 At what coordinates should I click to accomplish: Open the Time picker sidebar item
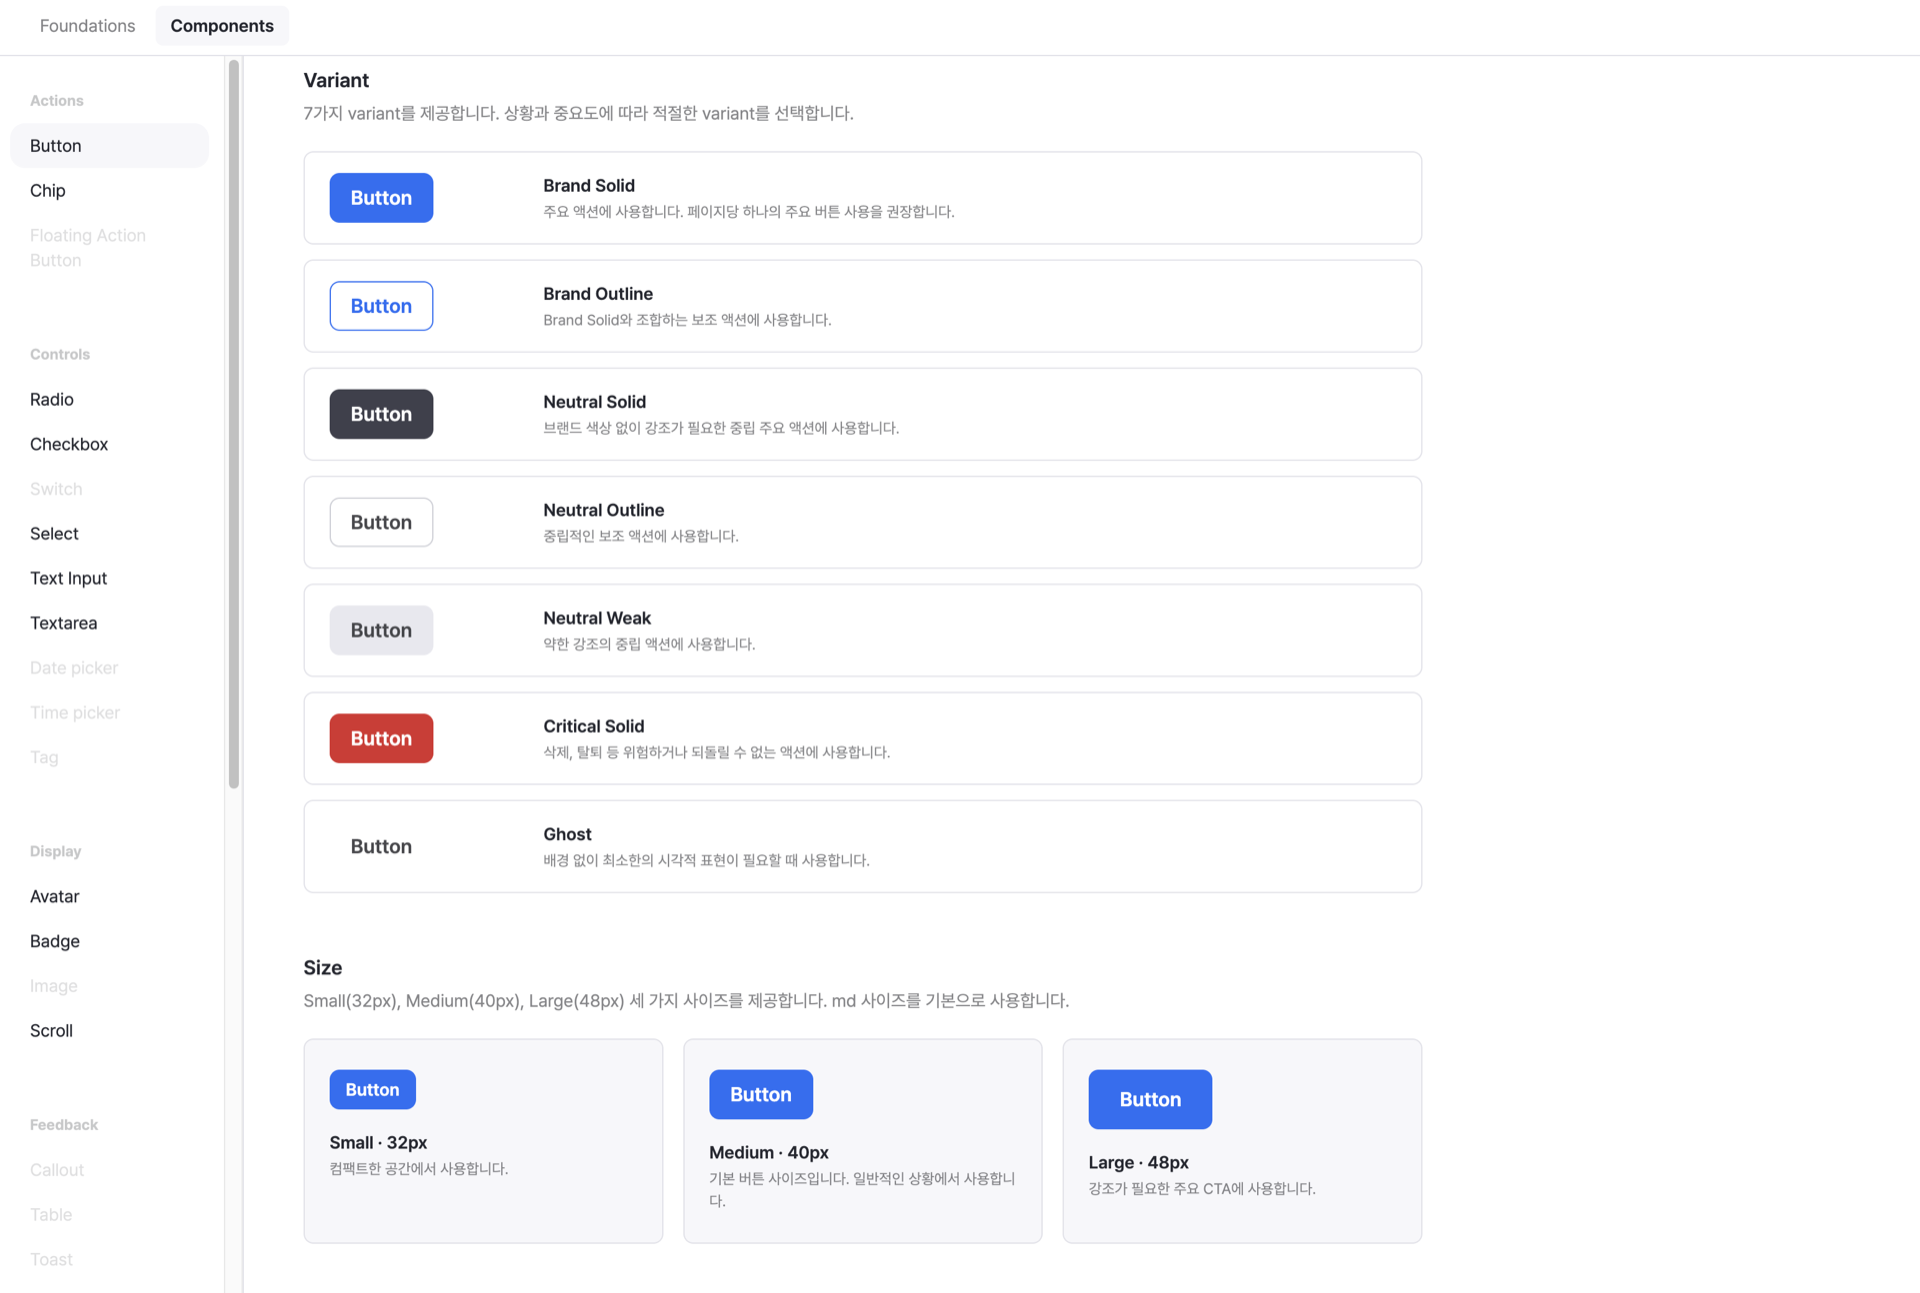109,713
